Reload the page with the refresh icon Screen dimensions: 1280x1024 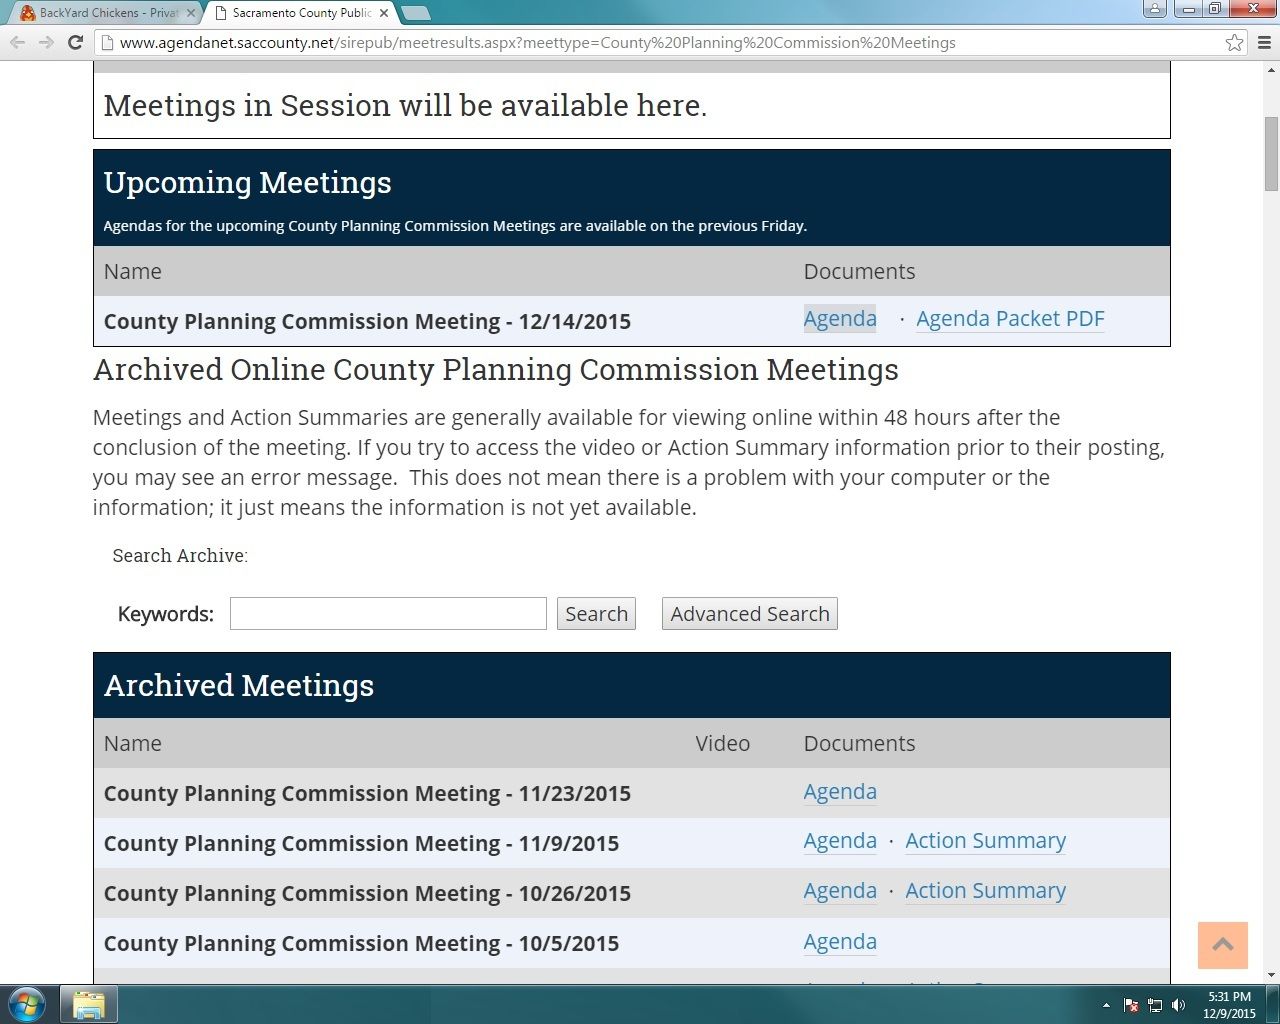(75, 42)
